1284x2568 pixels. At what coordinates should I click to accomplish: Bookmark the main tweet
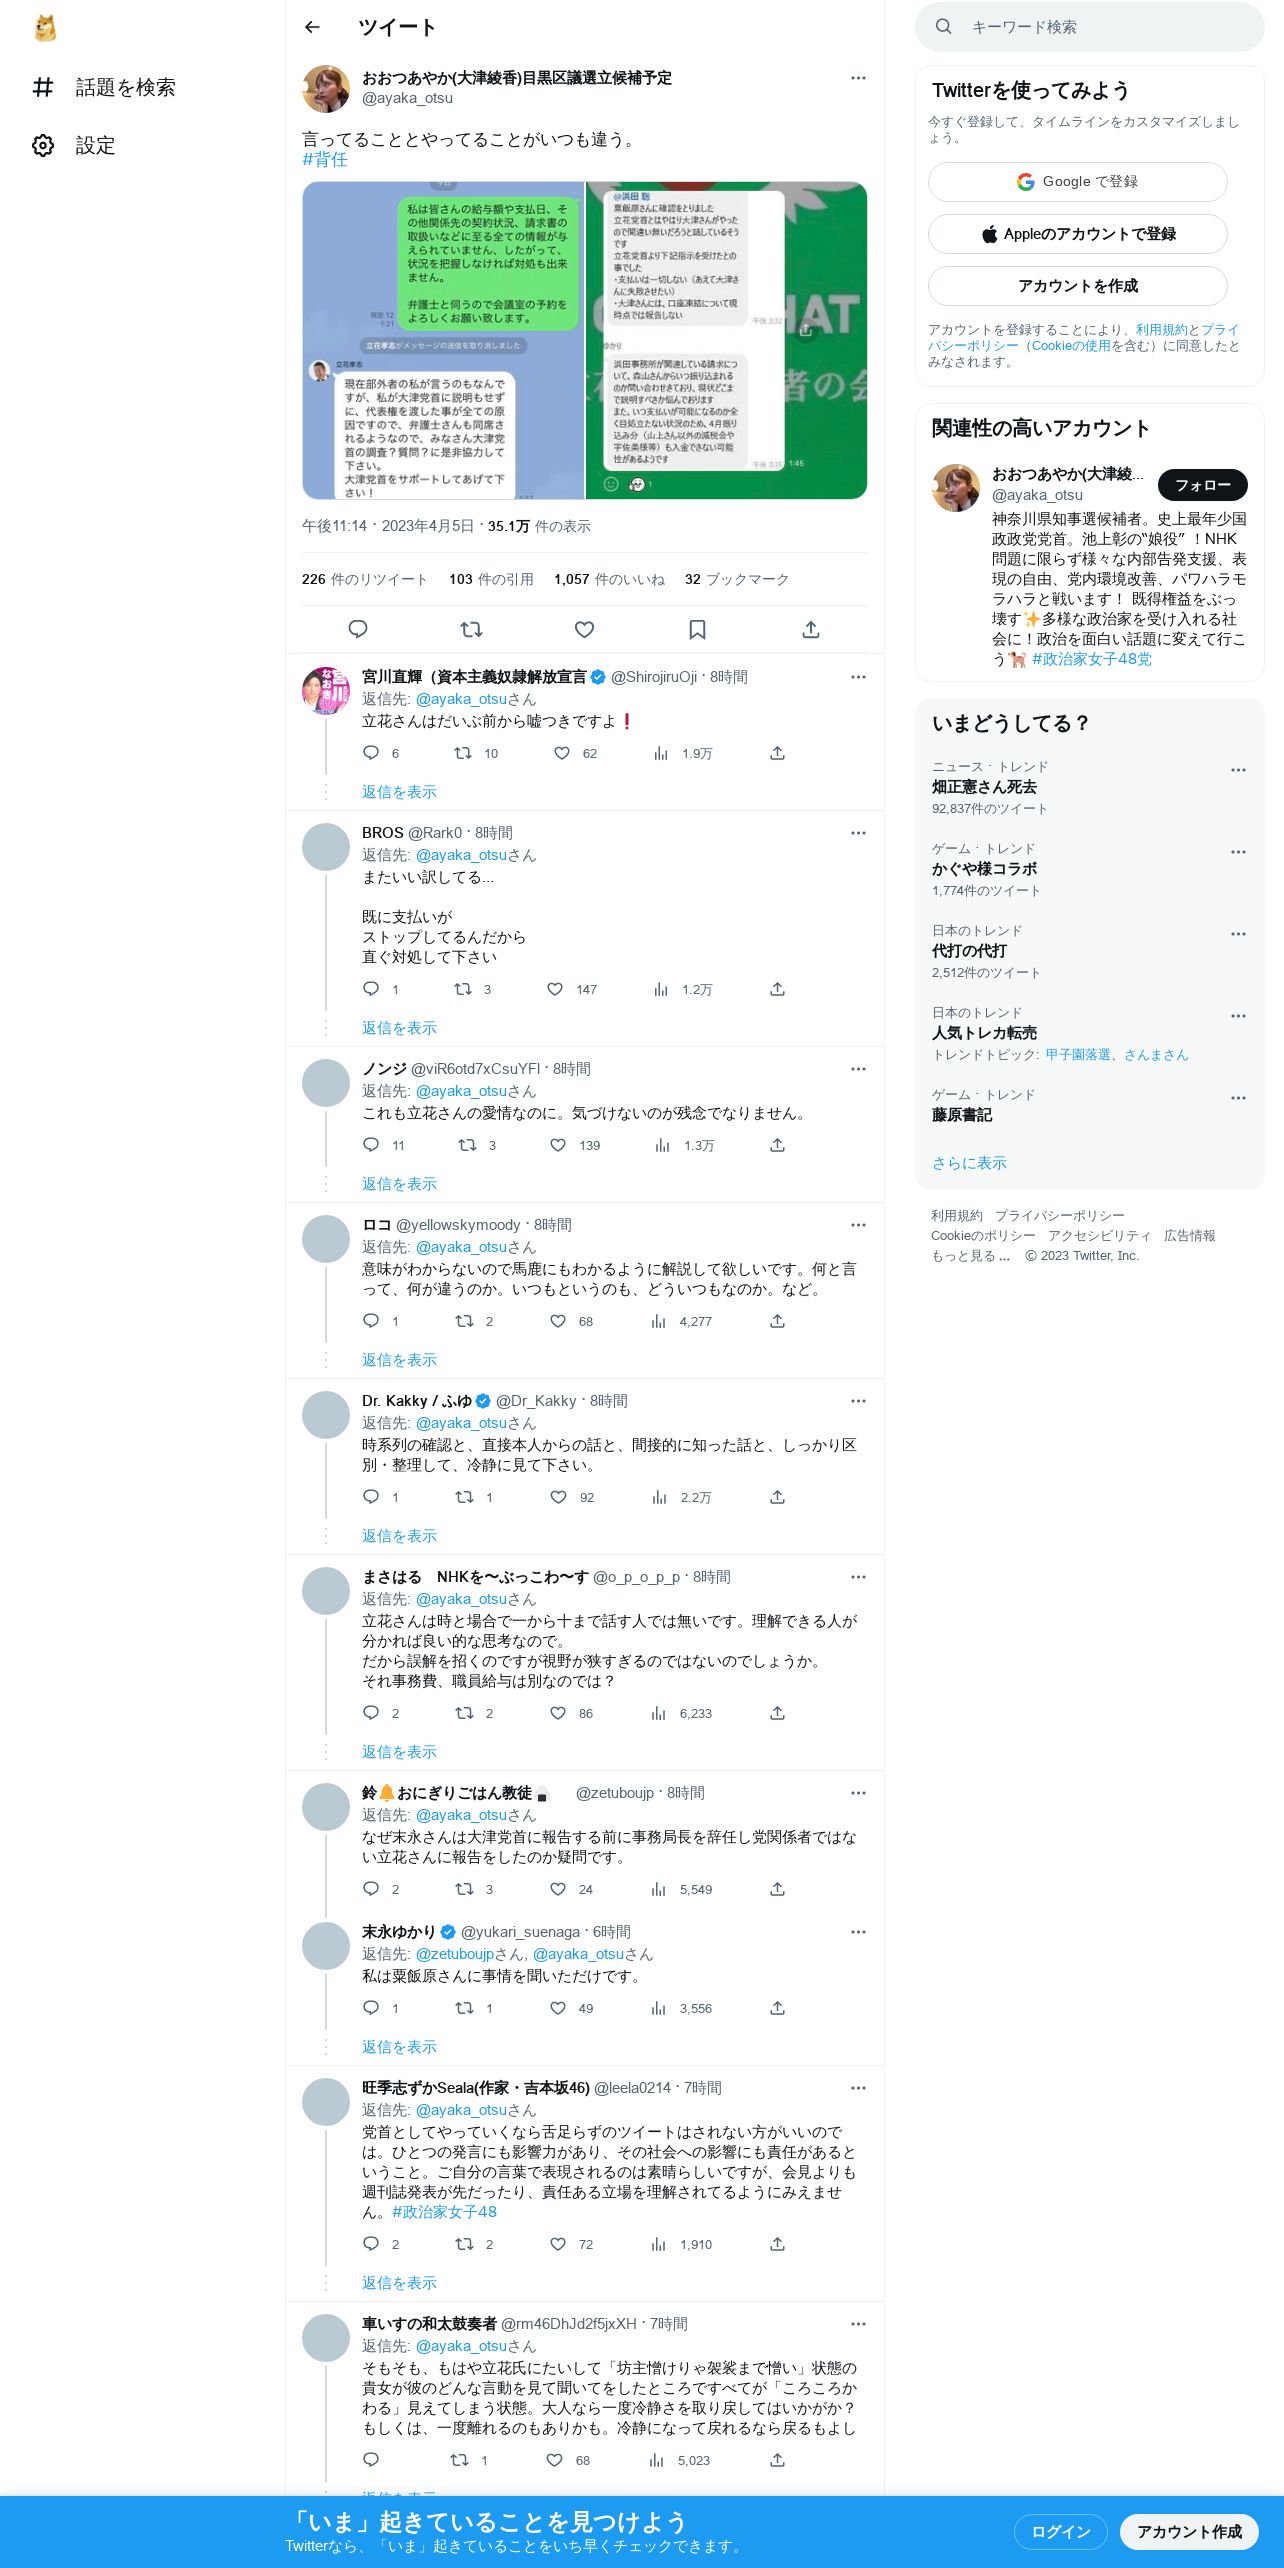coord(697,629)
